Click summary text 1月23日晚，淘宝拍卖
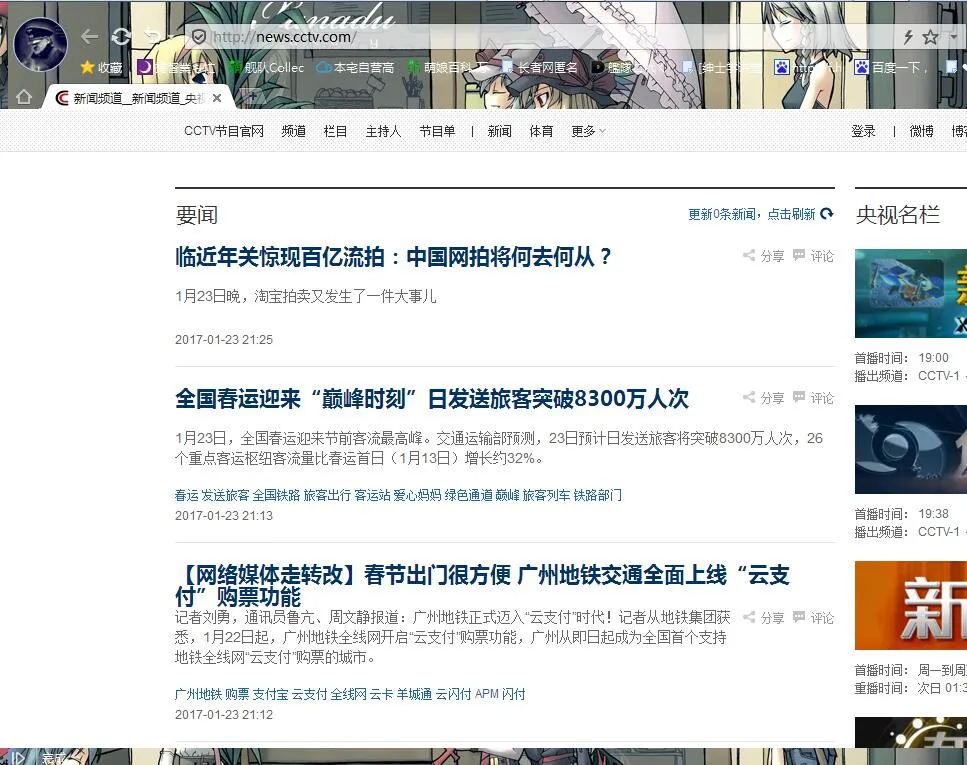 tap(306, 297)
